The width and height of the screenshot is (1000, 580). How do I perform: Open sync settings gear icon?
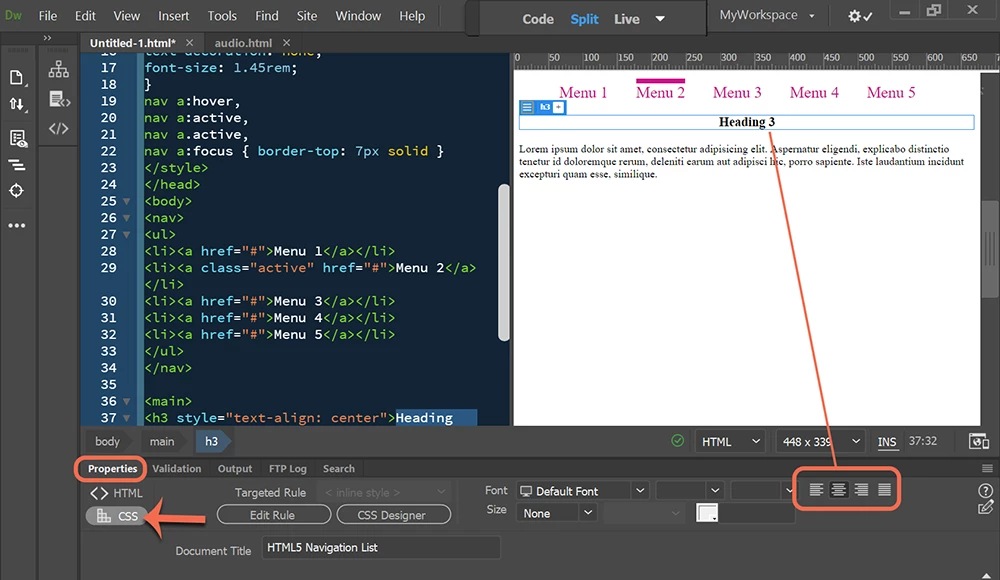859,17
